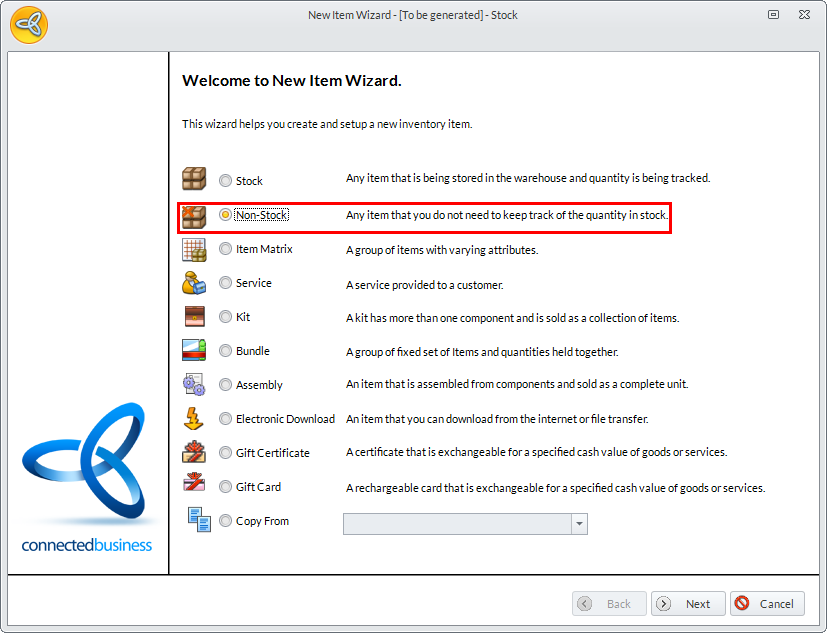Open the Copy From dropdown arrow

(x=579, y=524)
